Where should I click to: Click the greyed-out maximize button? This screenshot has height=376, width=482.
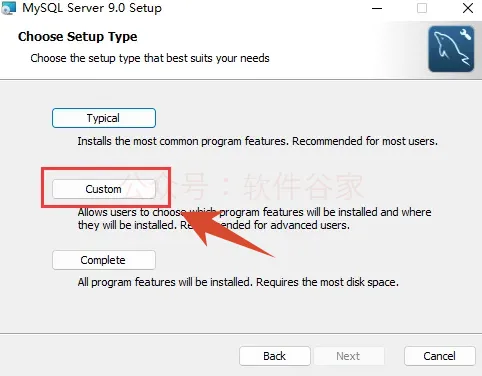click(x=422, y=8)
